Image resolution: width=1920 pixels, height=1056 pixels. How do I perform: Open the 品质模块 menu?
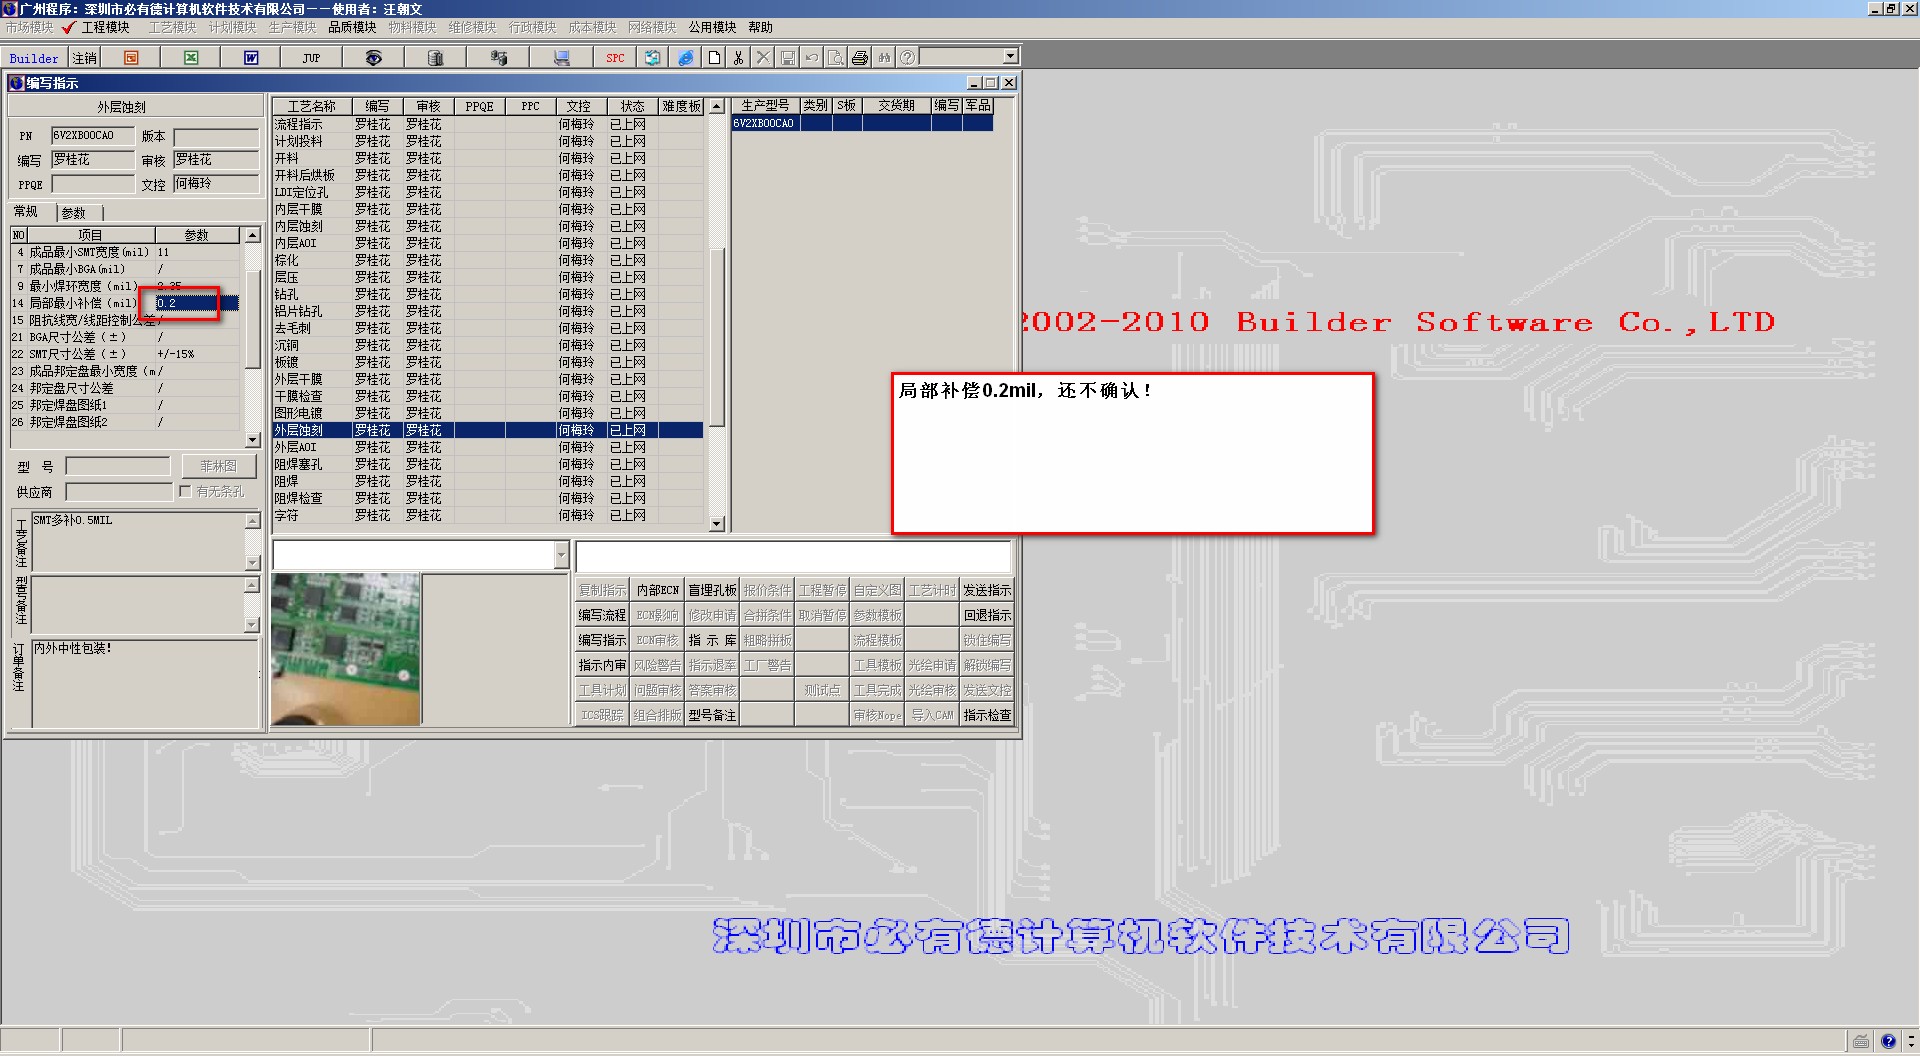(x=352, y=27)
